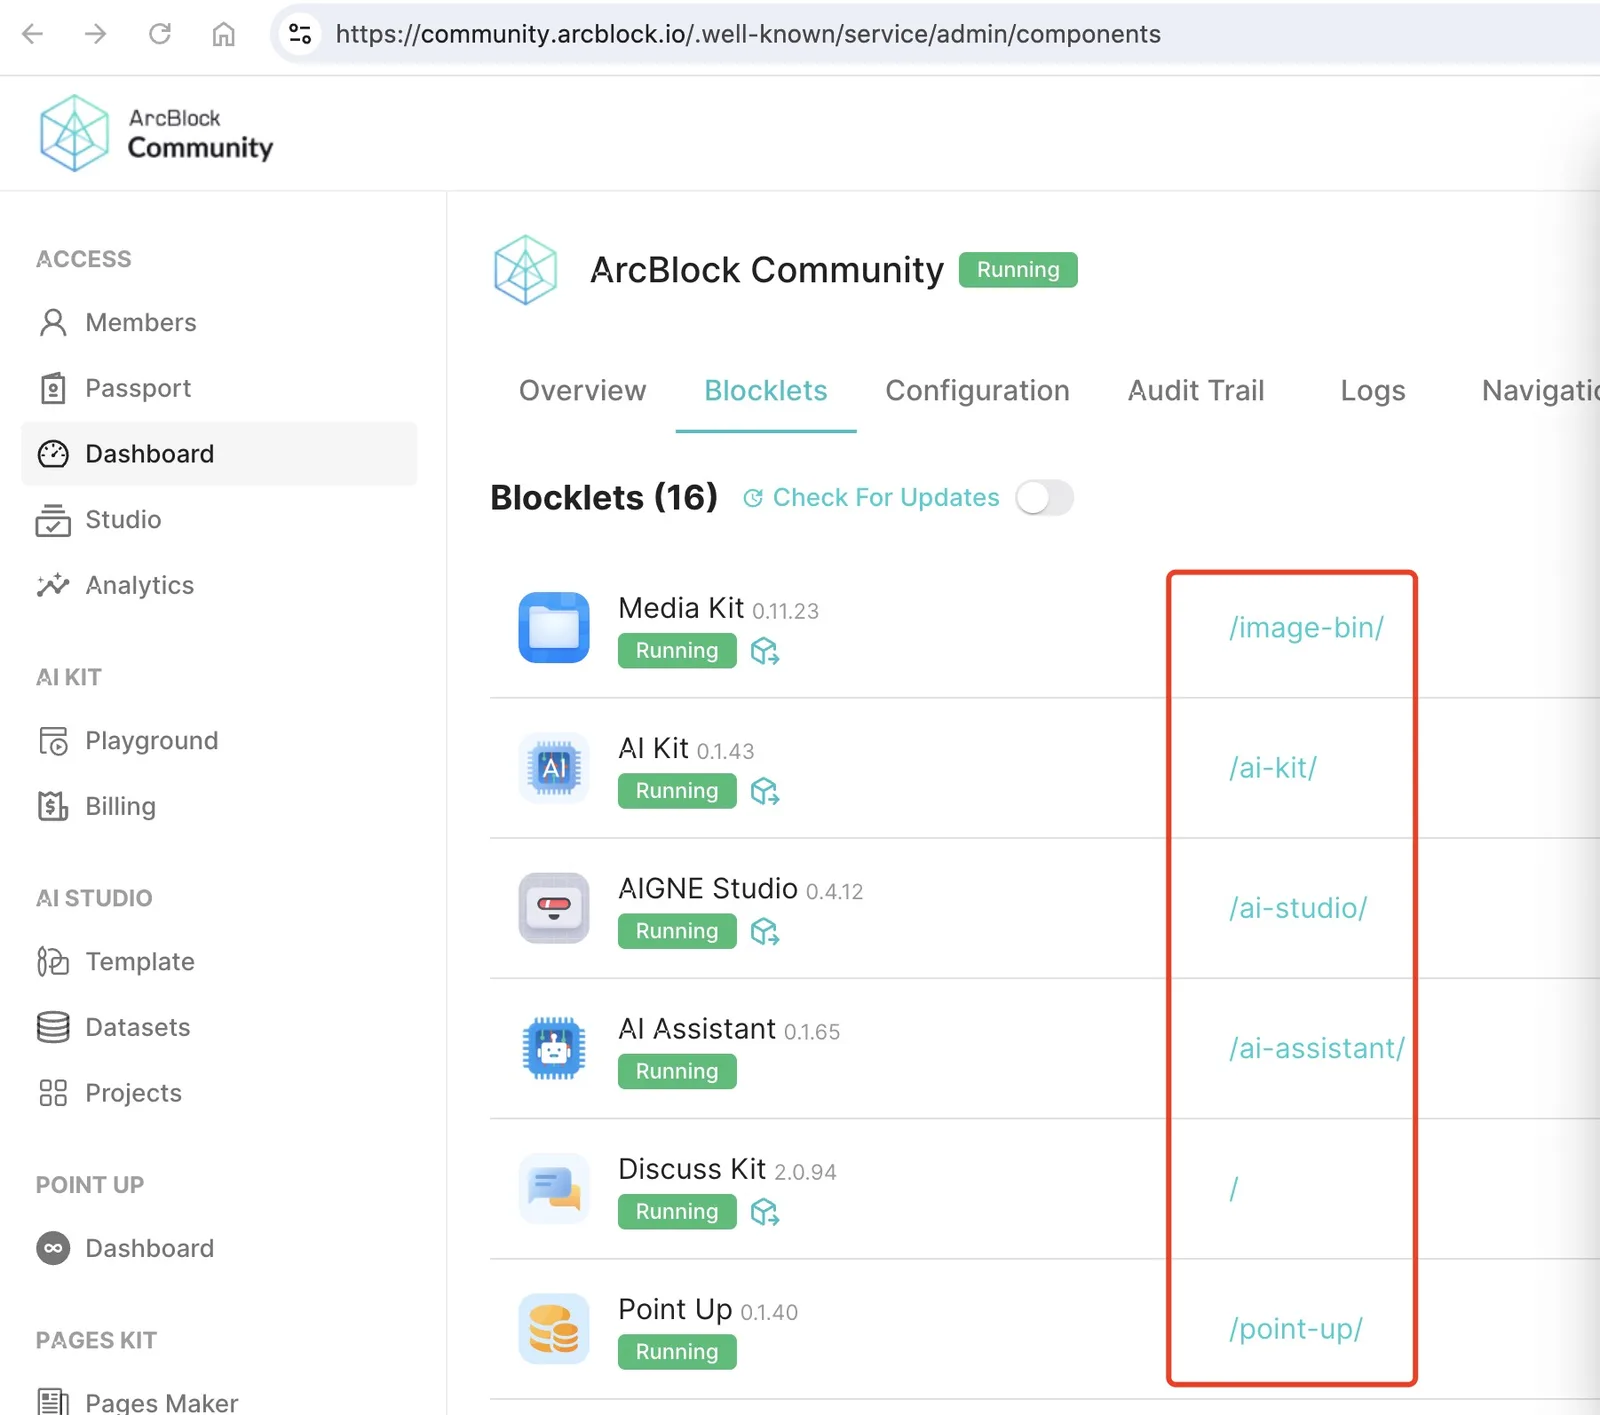Open the /ai-assistant/ path link
Image resolution: width=1600 pixels, height=1415 pixels.
point(1317,1048)
